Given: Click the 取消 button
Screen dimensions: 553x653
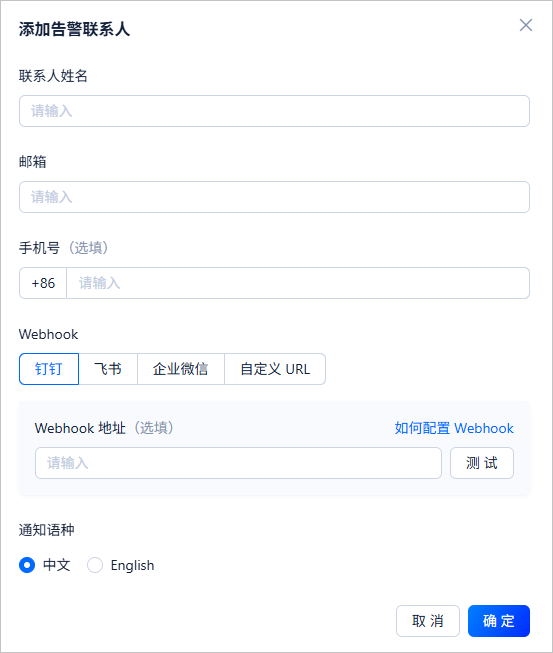Looking at the screenshot, I should (x=428, y=621).
